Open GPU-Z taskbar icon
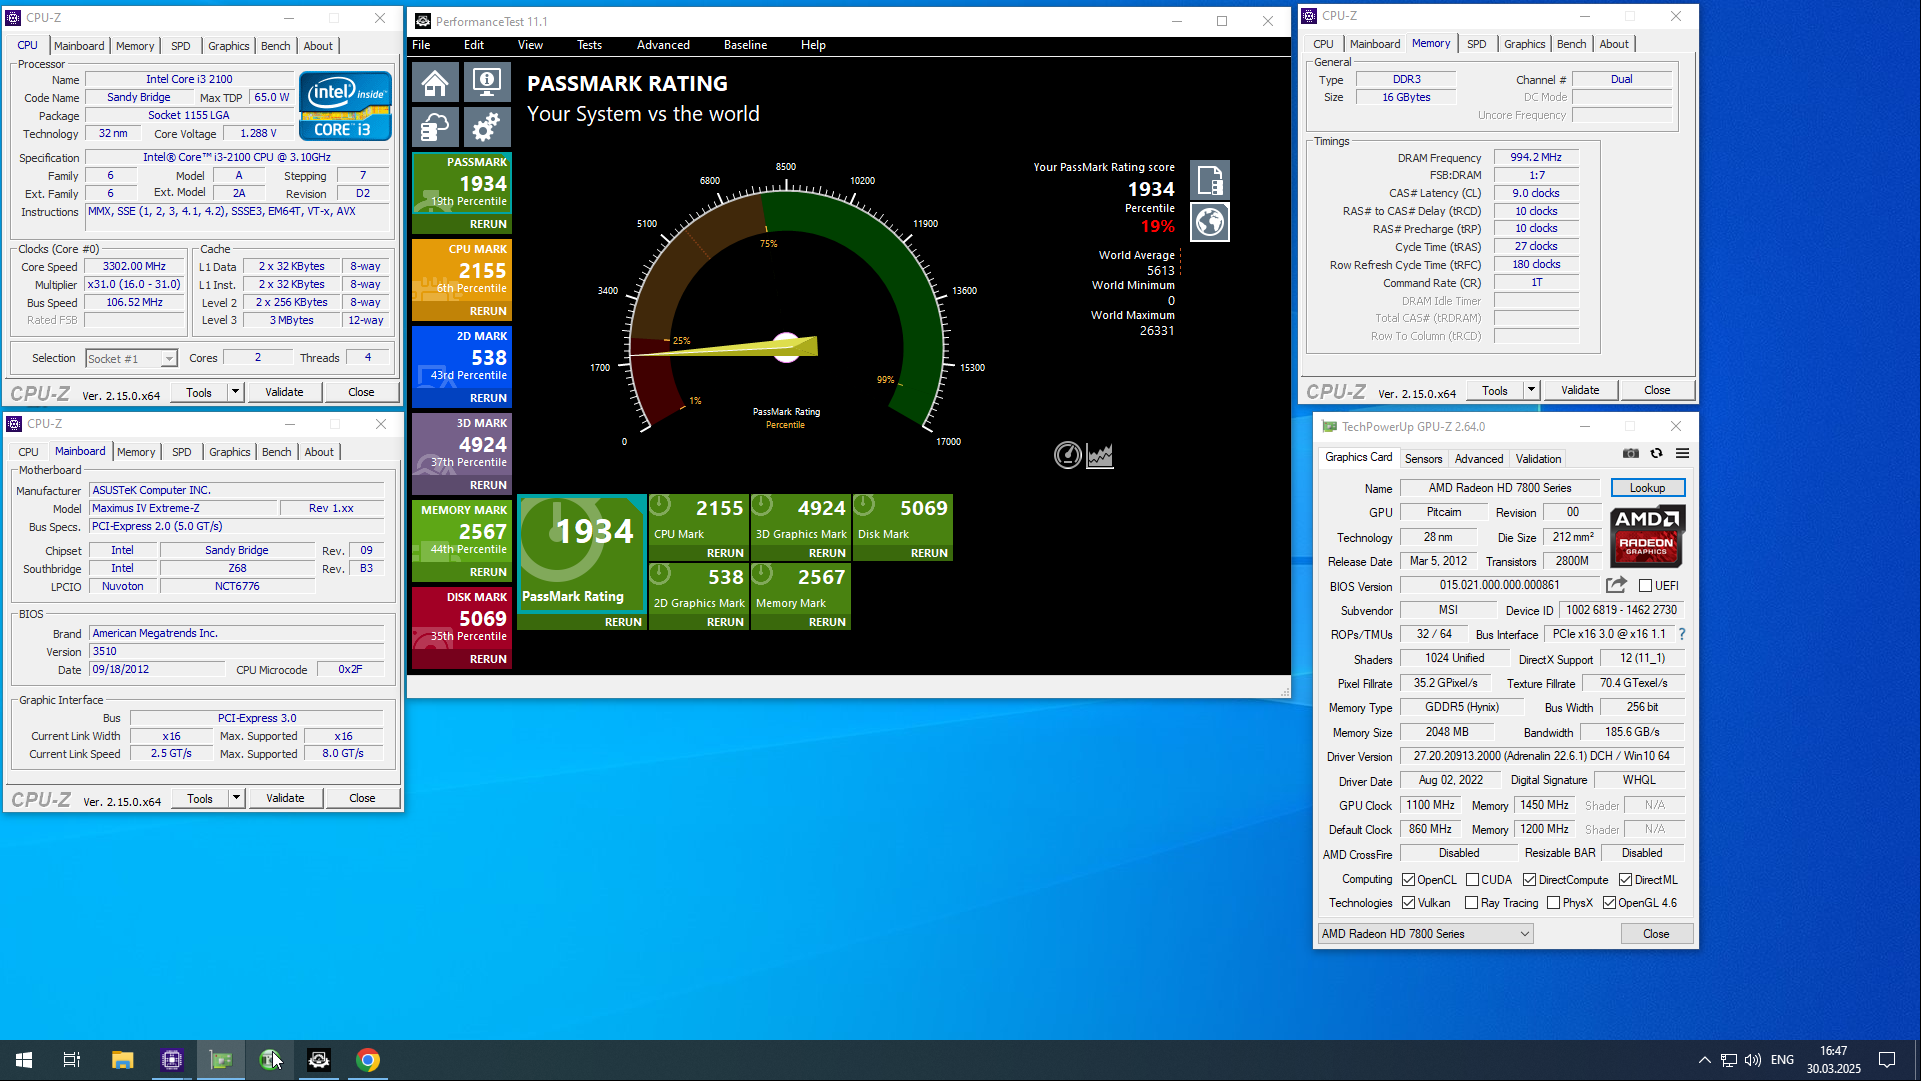1921x1081 pixels. pyautogui.click(x=221, y=1060)
